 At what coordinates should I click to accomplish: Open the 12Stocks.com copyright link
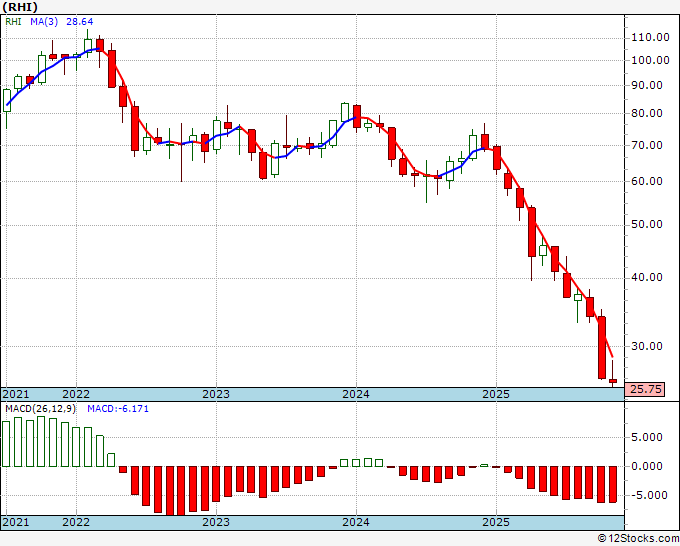coord(638,539)
